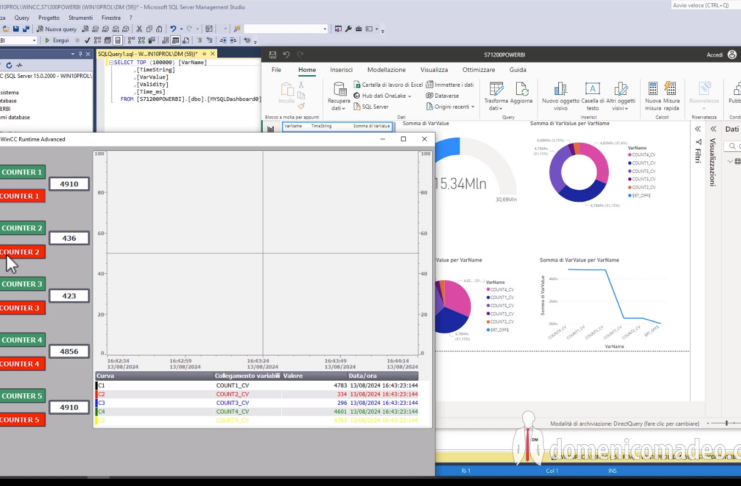
Task: Click the wrench properties icon in the SSMS toolbar
Action: pos(348,29)
